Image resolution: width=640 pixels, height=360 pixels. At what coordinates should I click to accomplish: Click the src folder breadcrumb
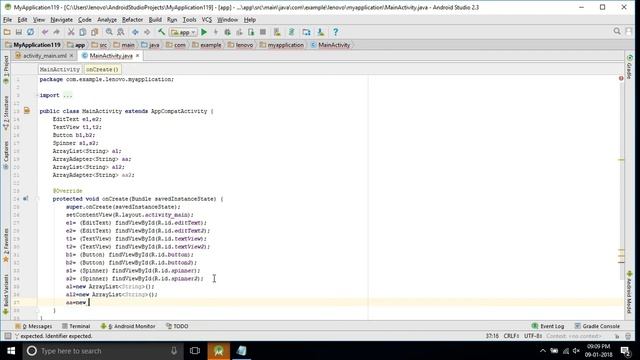[99, 45]
